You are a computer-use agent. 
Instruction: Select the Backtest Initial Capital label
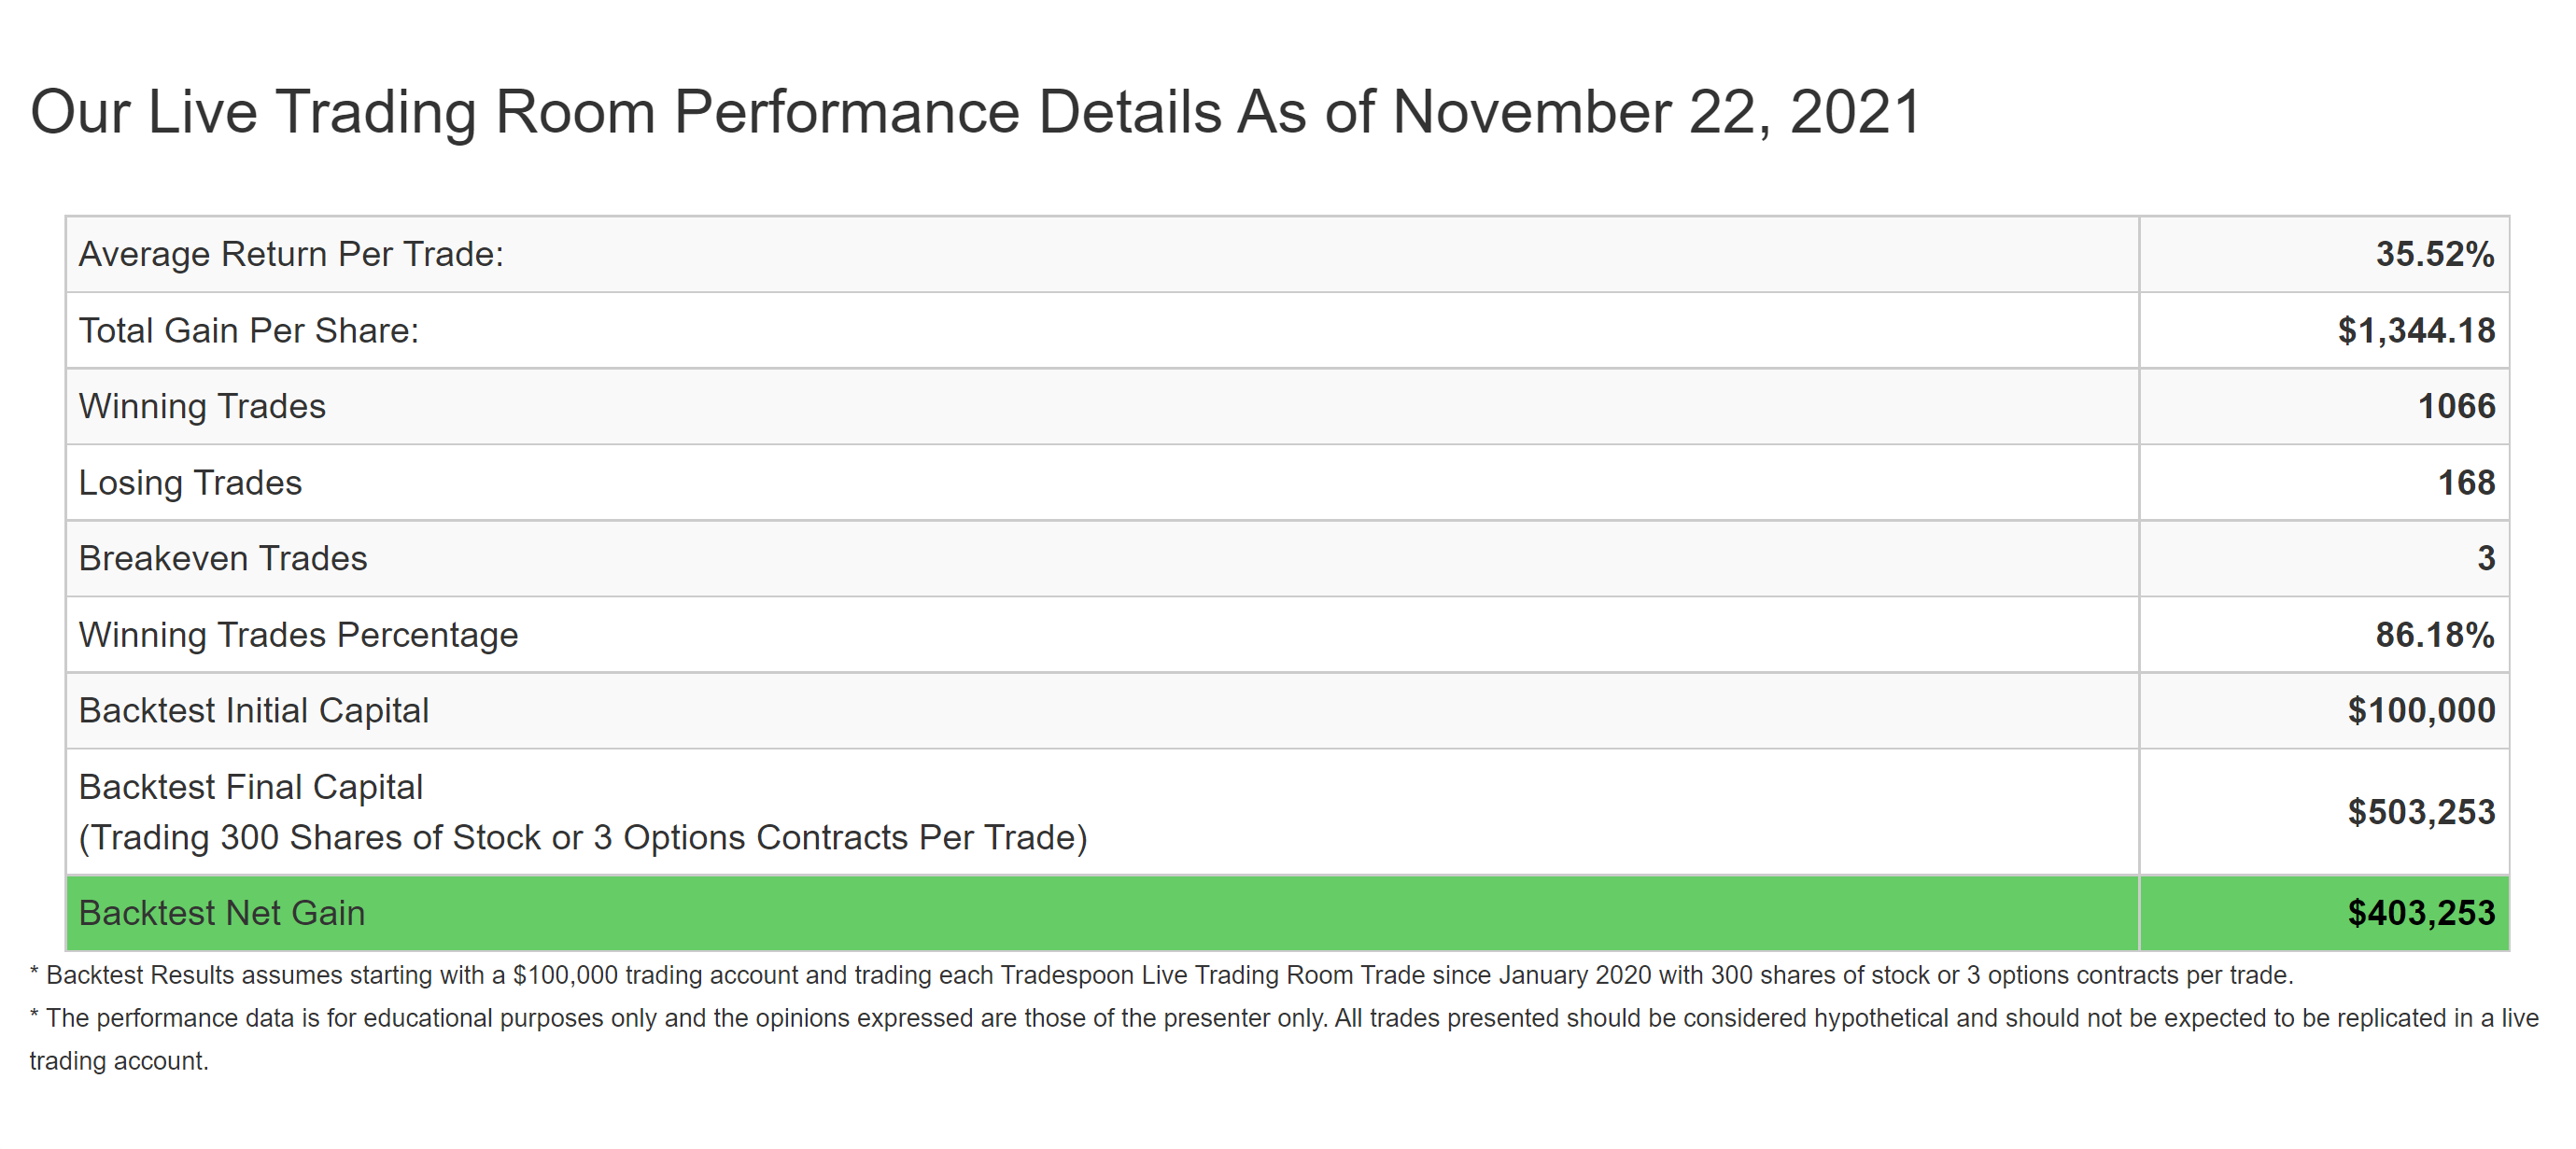pyautogui.click(x=254, y=710)
